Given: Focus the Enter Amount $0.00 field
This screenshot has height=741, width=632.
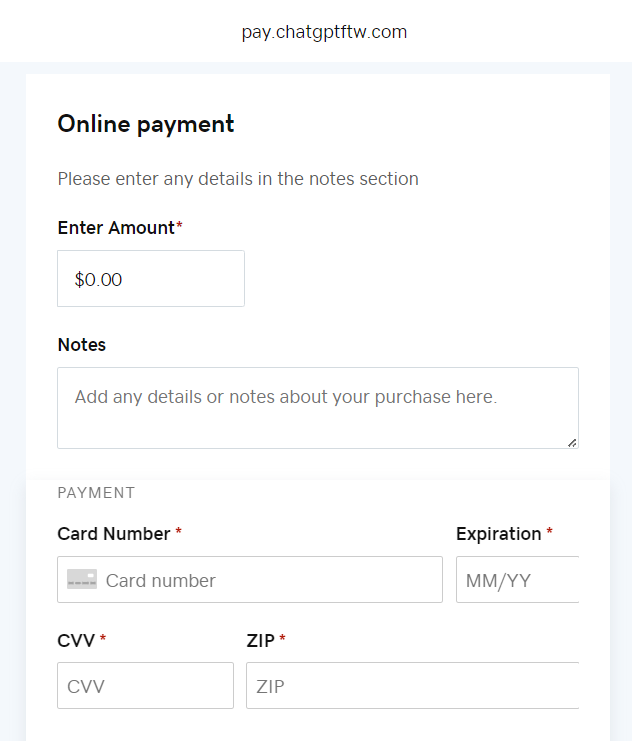Looking at the screenshot, I should tap(150, 279).
